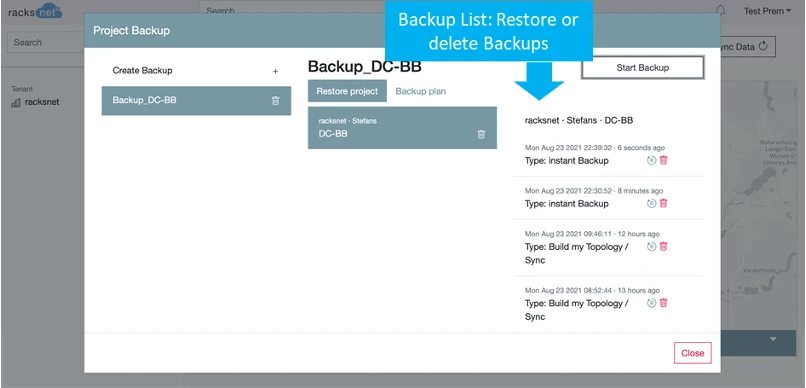
Task: Open the Test Prem user dropdown
Action: [767, 11]
